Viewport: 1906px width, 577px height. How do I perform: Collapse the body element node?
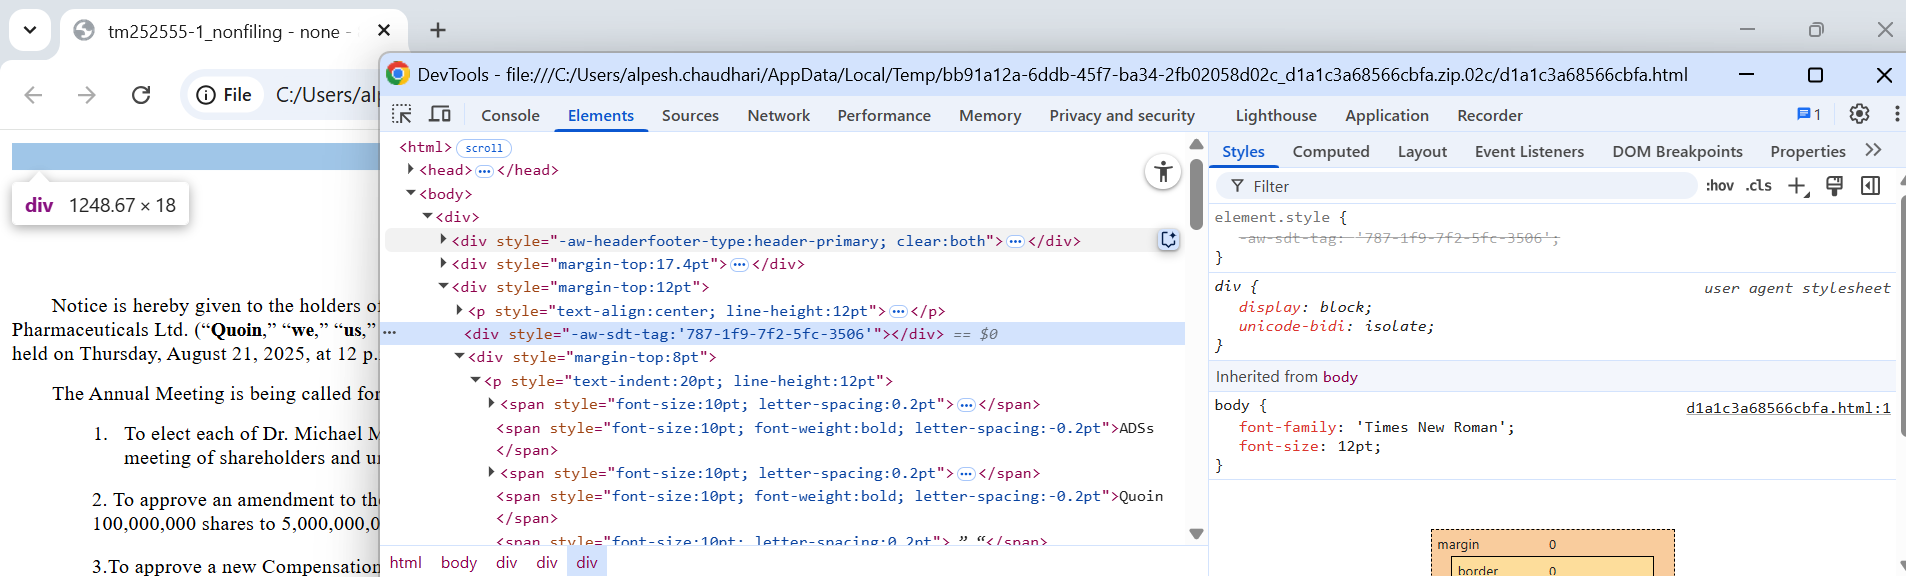[x=410, y=193]
